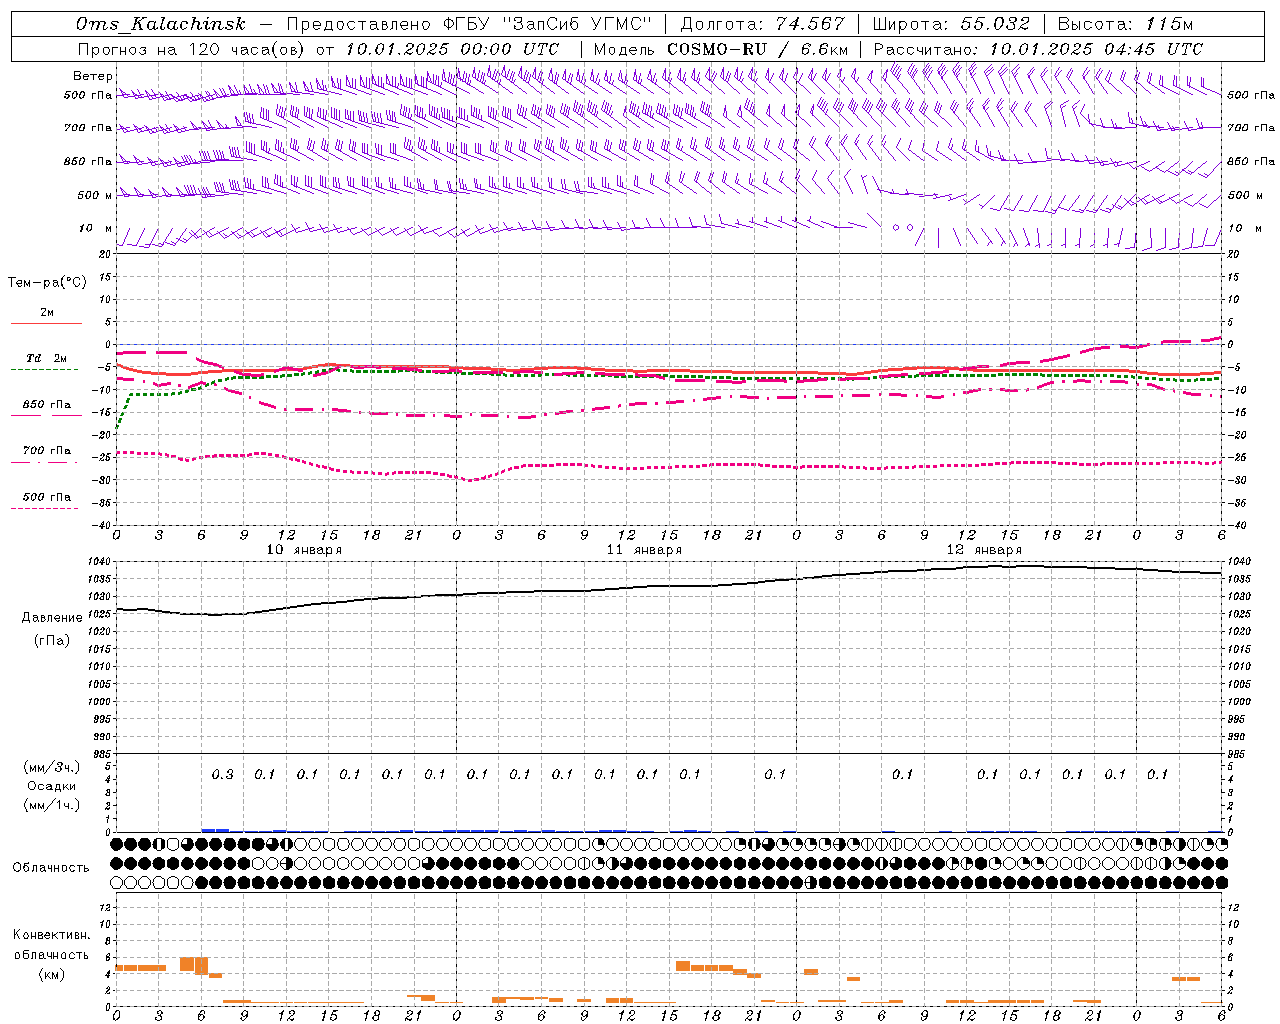This screenshot has width=1280, height=1024.
Task: Click the black sea-level pressure curve
Action: point(670,588)
